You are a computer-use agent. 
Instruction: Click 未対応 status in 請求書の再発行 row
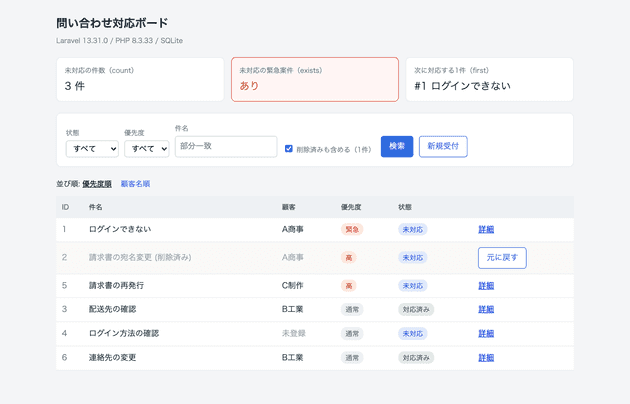(x=413, y=286)
